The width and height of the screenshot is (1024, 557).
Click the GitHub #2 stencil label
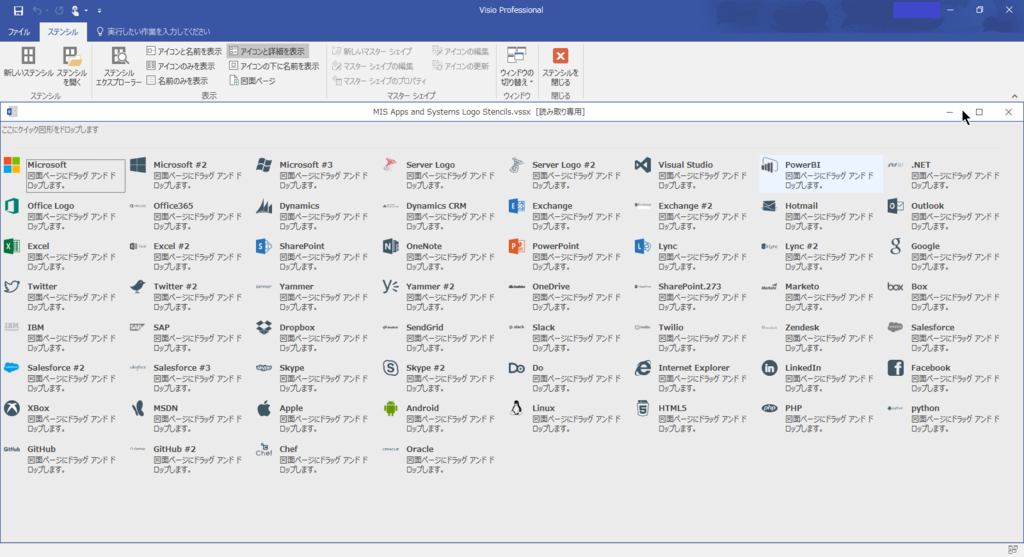point(174,449)
